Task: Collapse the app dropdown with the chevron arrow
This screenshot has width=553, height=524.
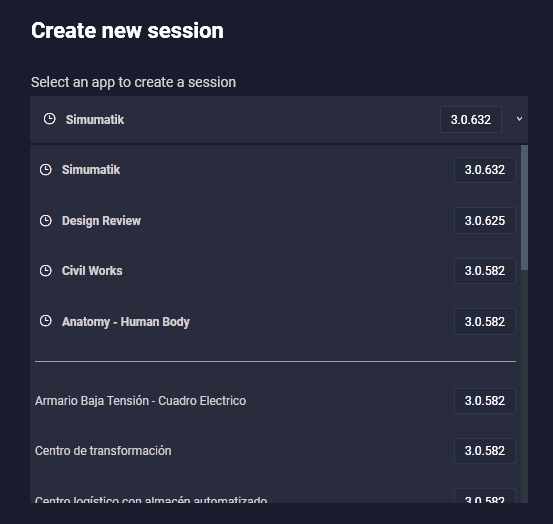Action: [519, 119]
